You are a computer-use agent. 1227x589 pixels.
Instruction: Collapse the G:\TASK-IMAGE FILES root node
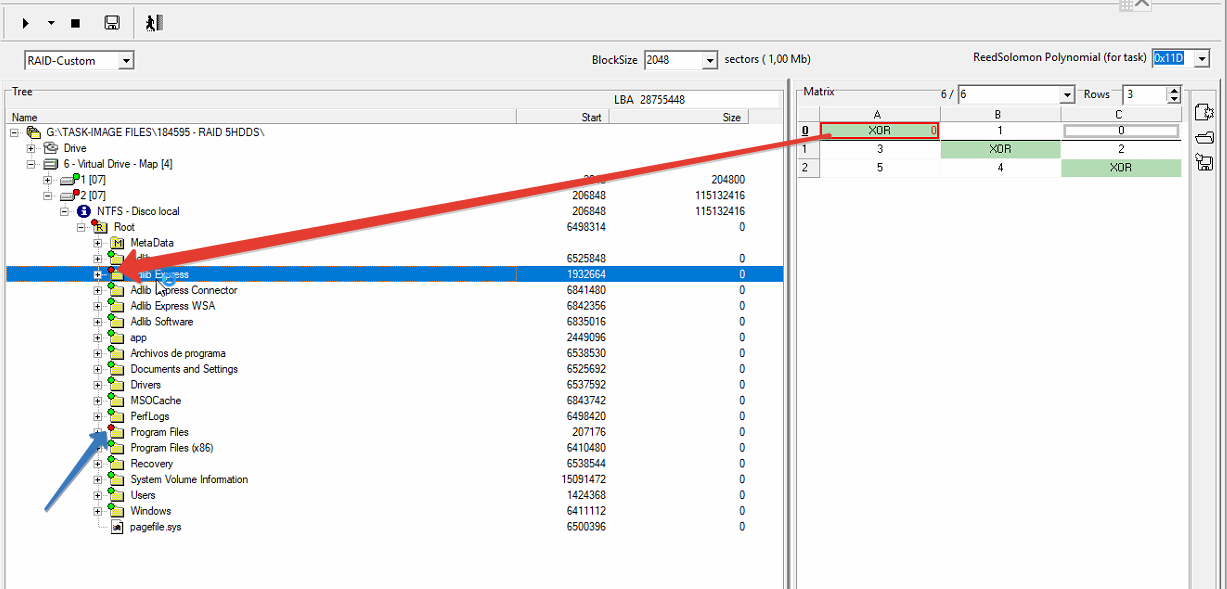click(x=15, y=132)
